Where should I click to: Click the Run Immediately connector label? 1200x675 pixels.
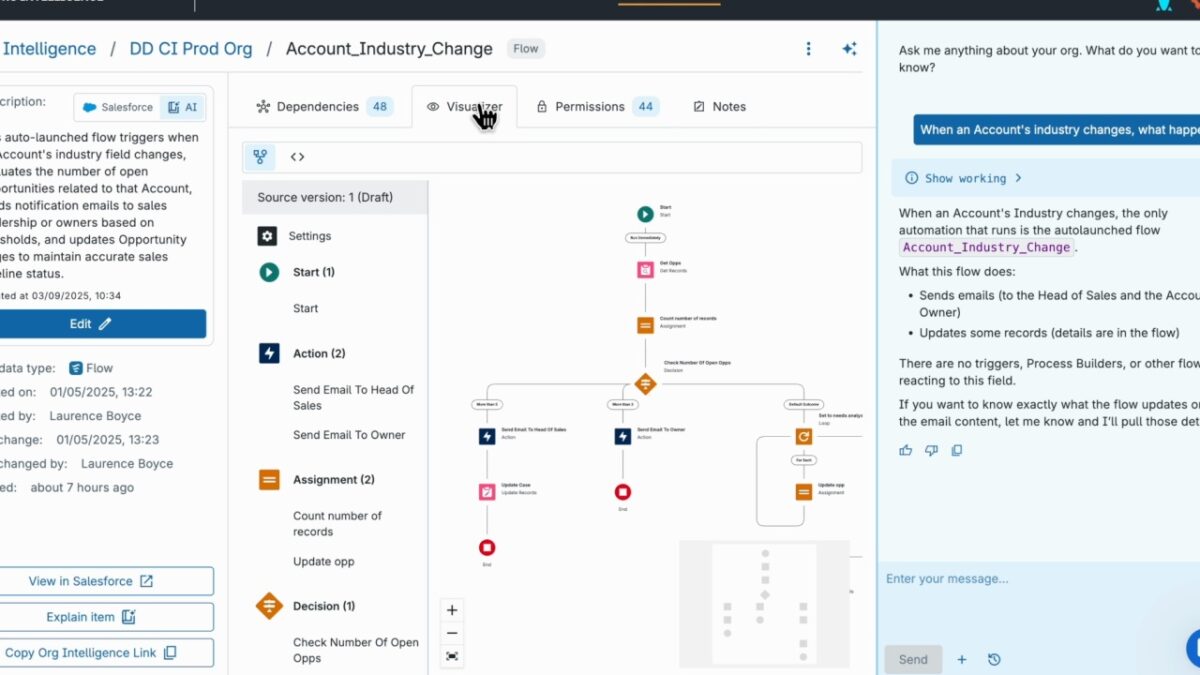click(x=645, y=238)
